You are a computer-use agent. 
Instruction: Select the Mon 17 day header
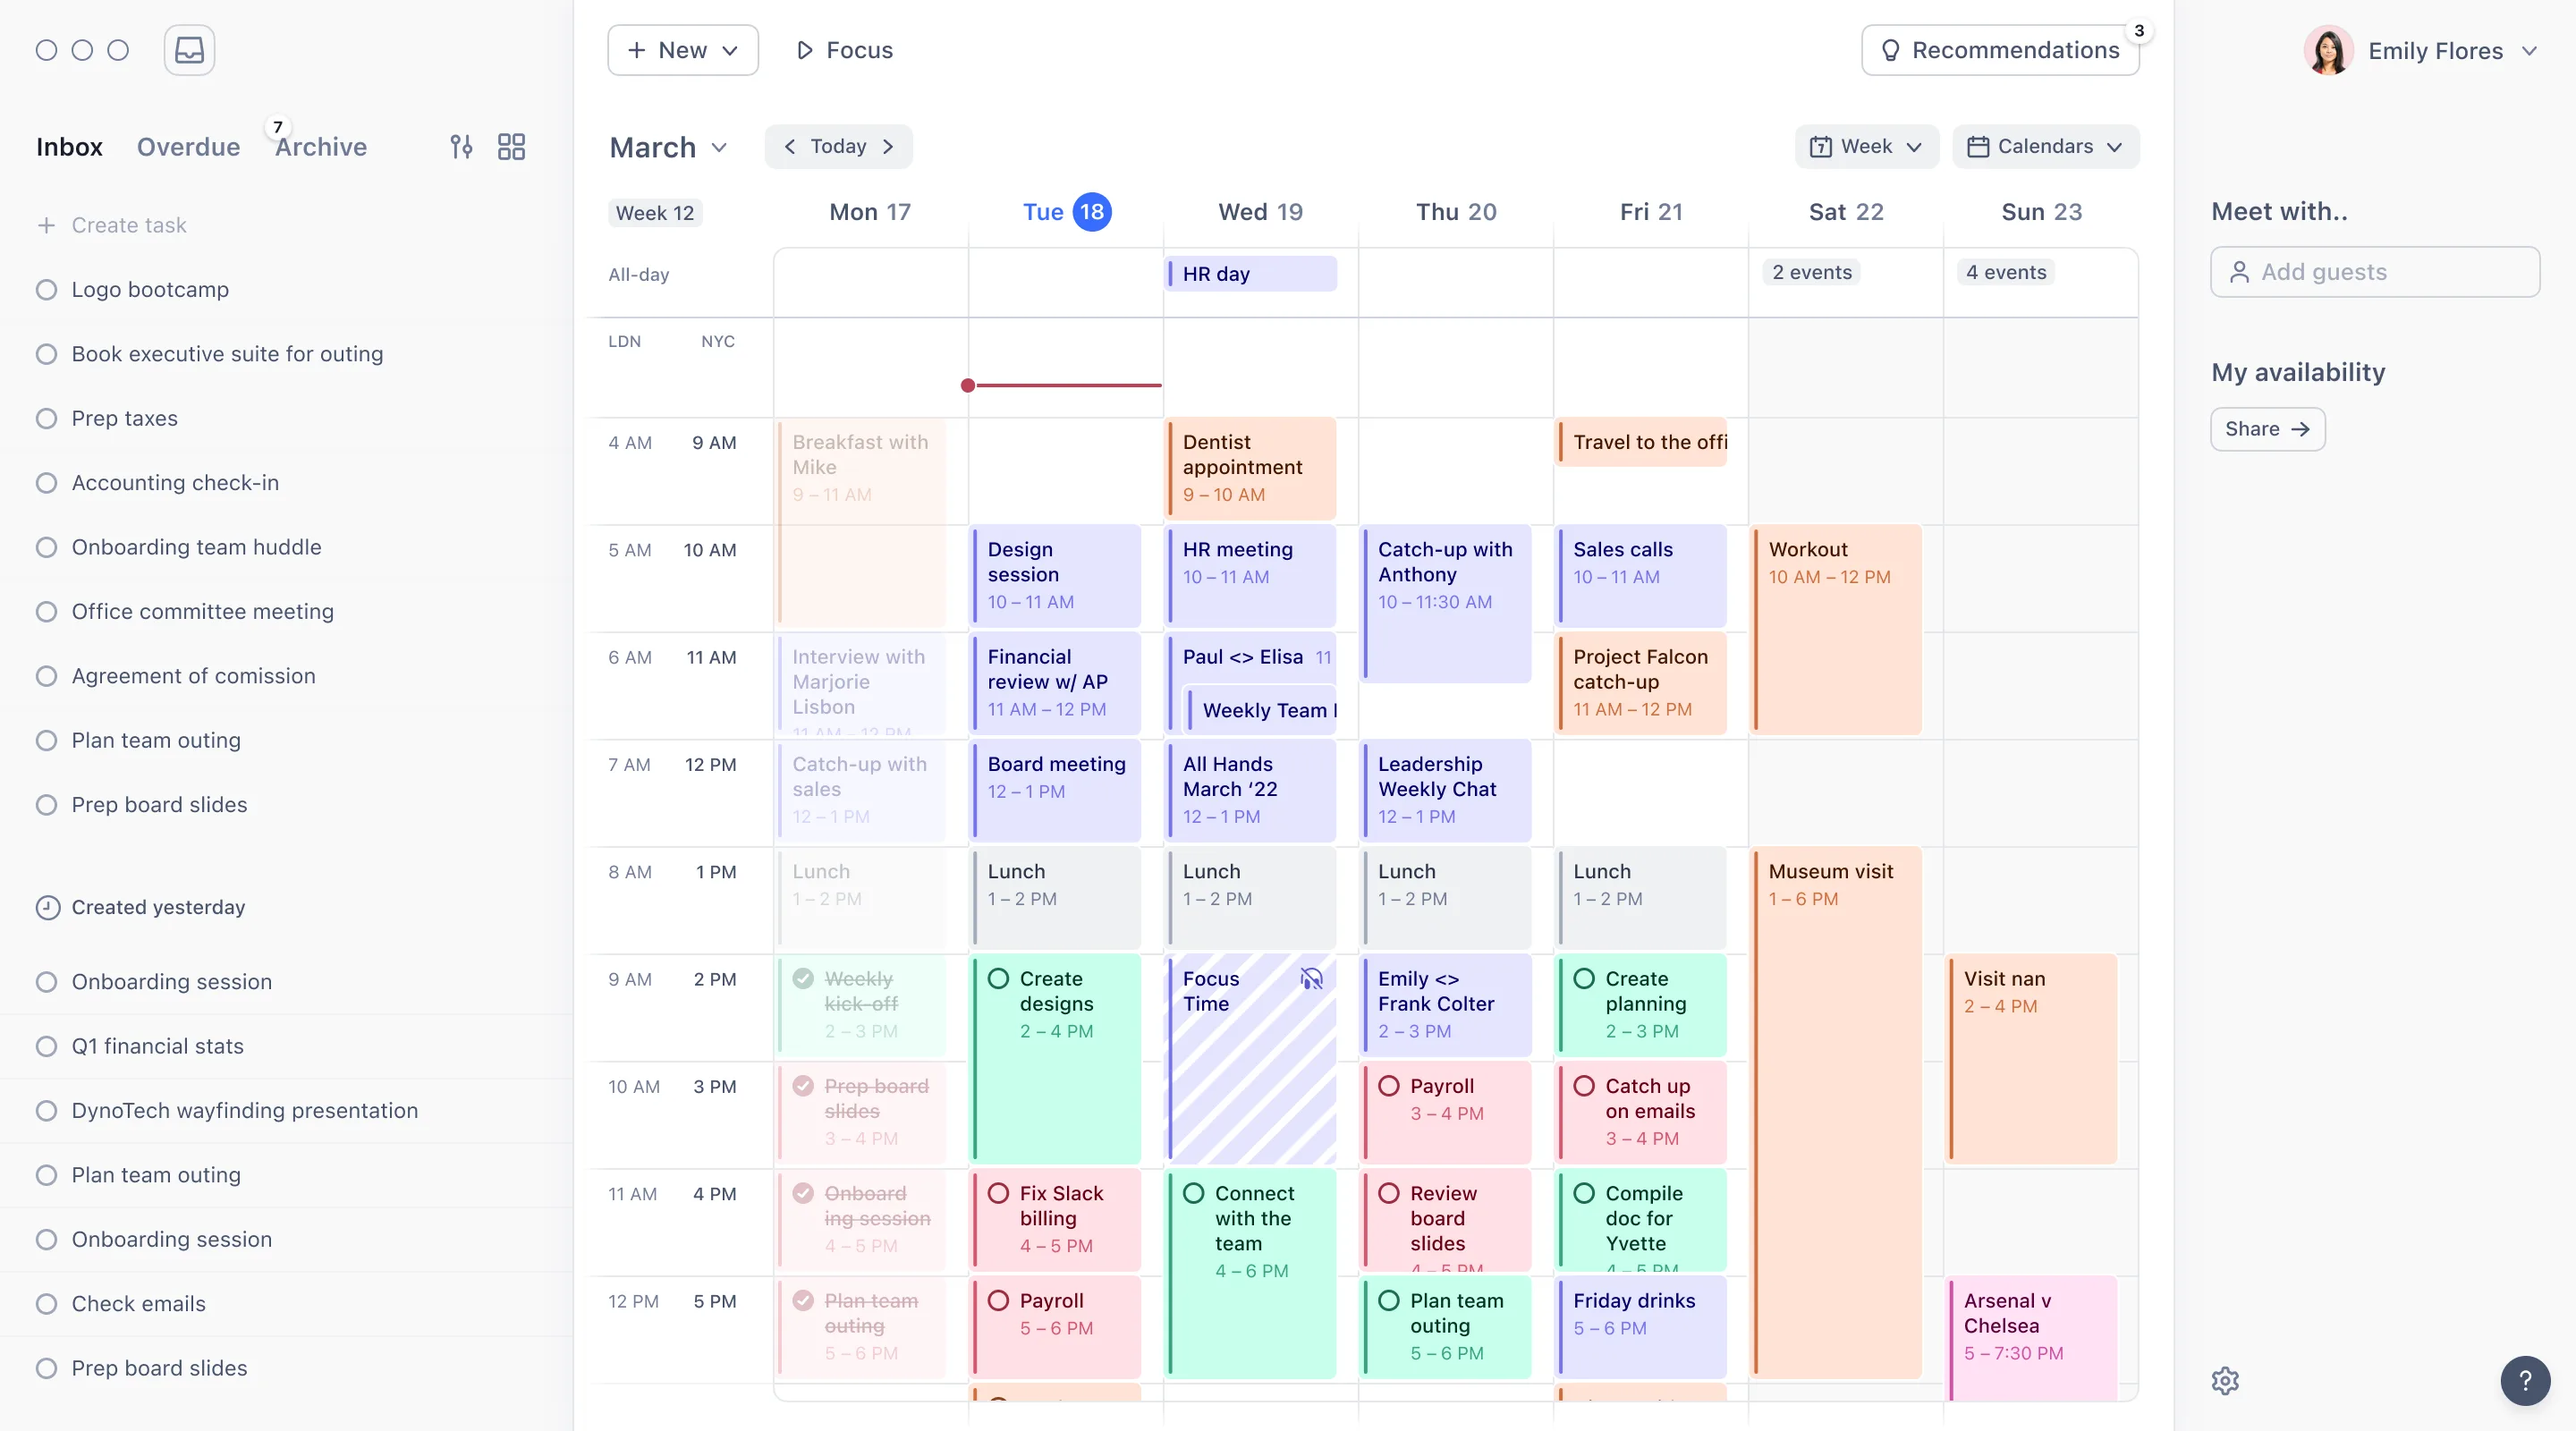[870, 212]
